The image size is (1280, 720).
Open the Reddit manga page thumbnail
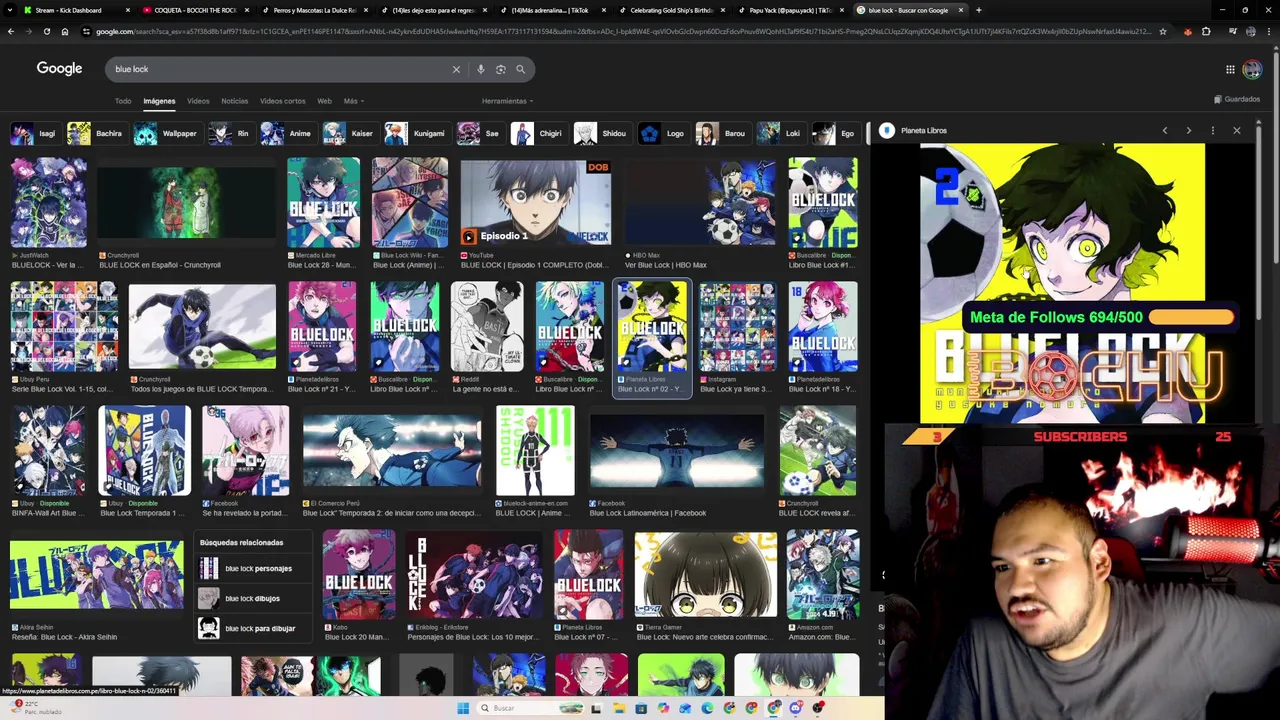click(487, 326)
